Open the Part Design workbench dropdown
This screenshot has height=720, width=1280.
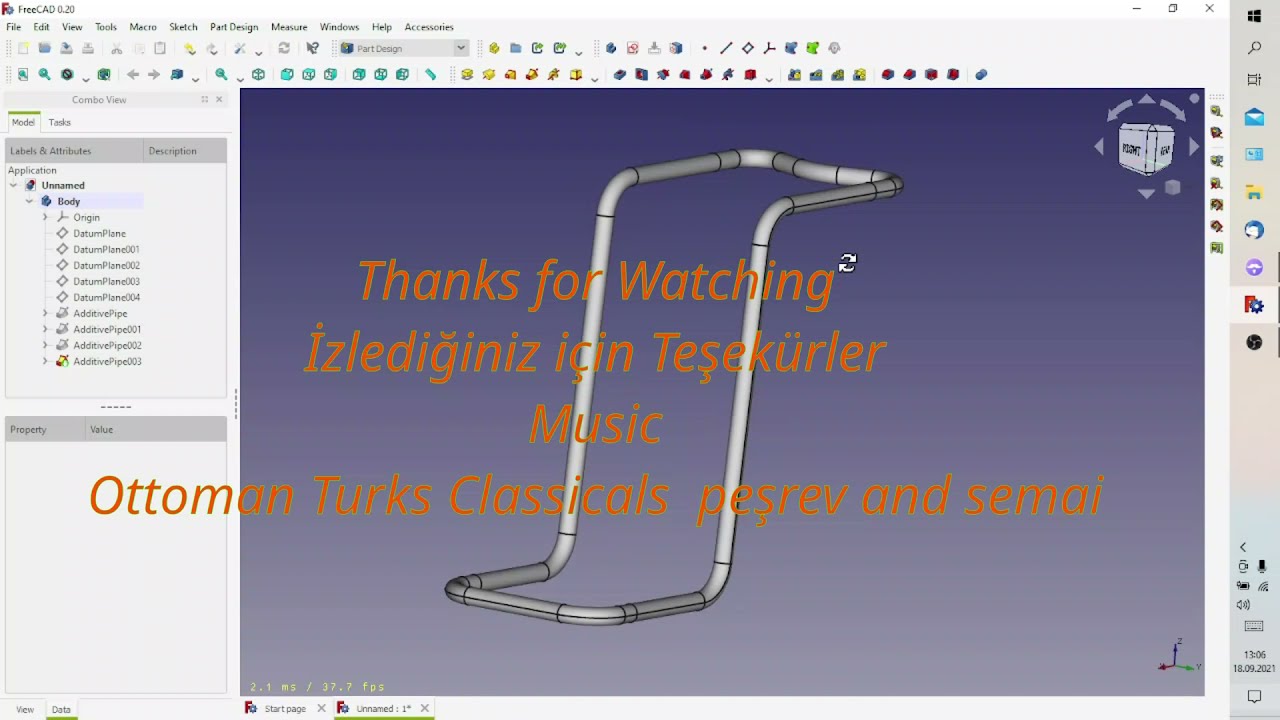(x=461, y=48)
